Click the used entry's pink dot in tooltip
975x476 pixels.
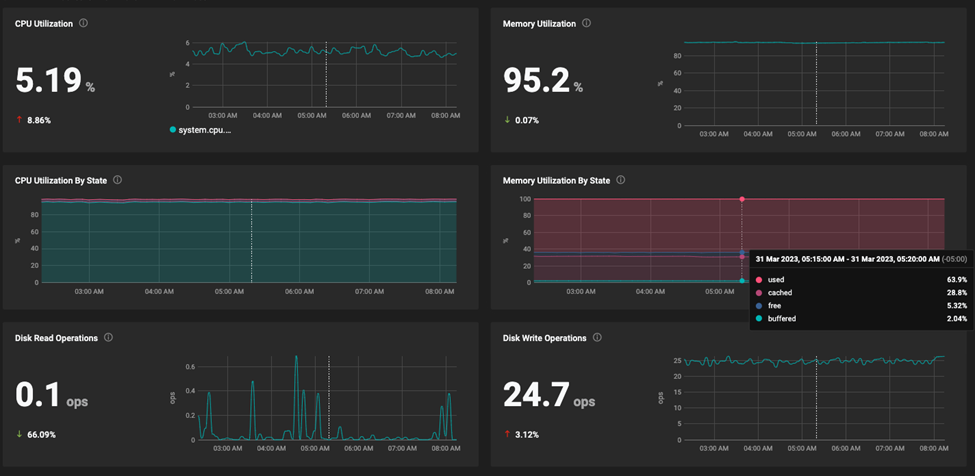tap(758, 280)
